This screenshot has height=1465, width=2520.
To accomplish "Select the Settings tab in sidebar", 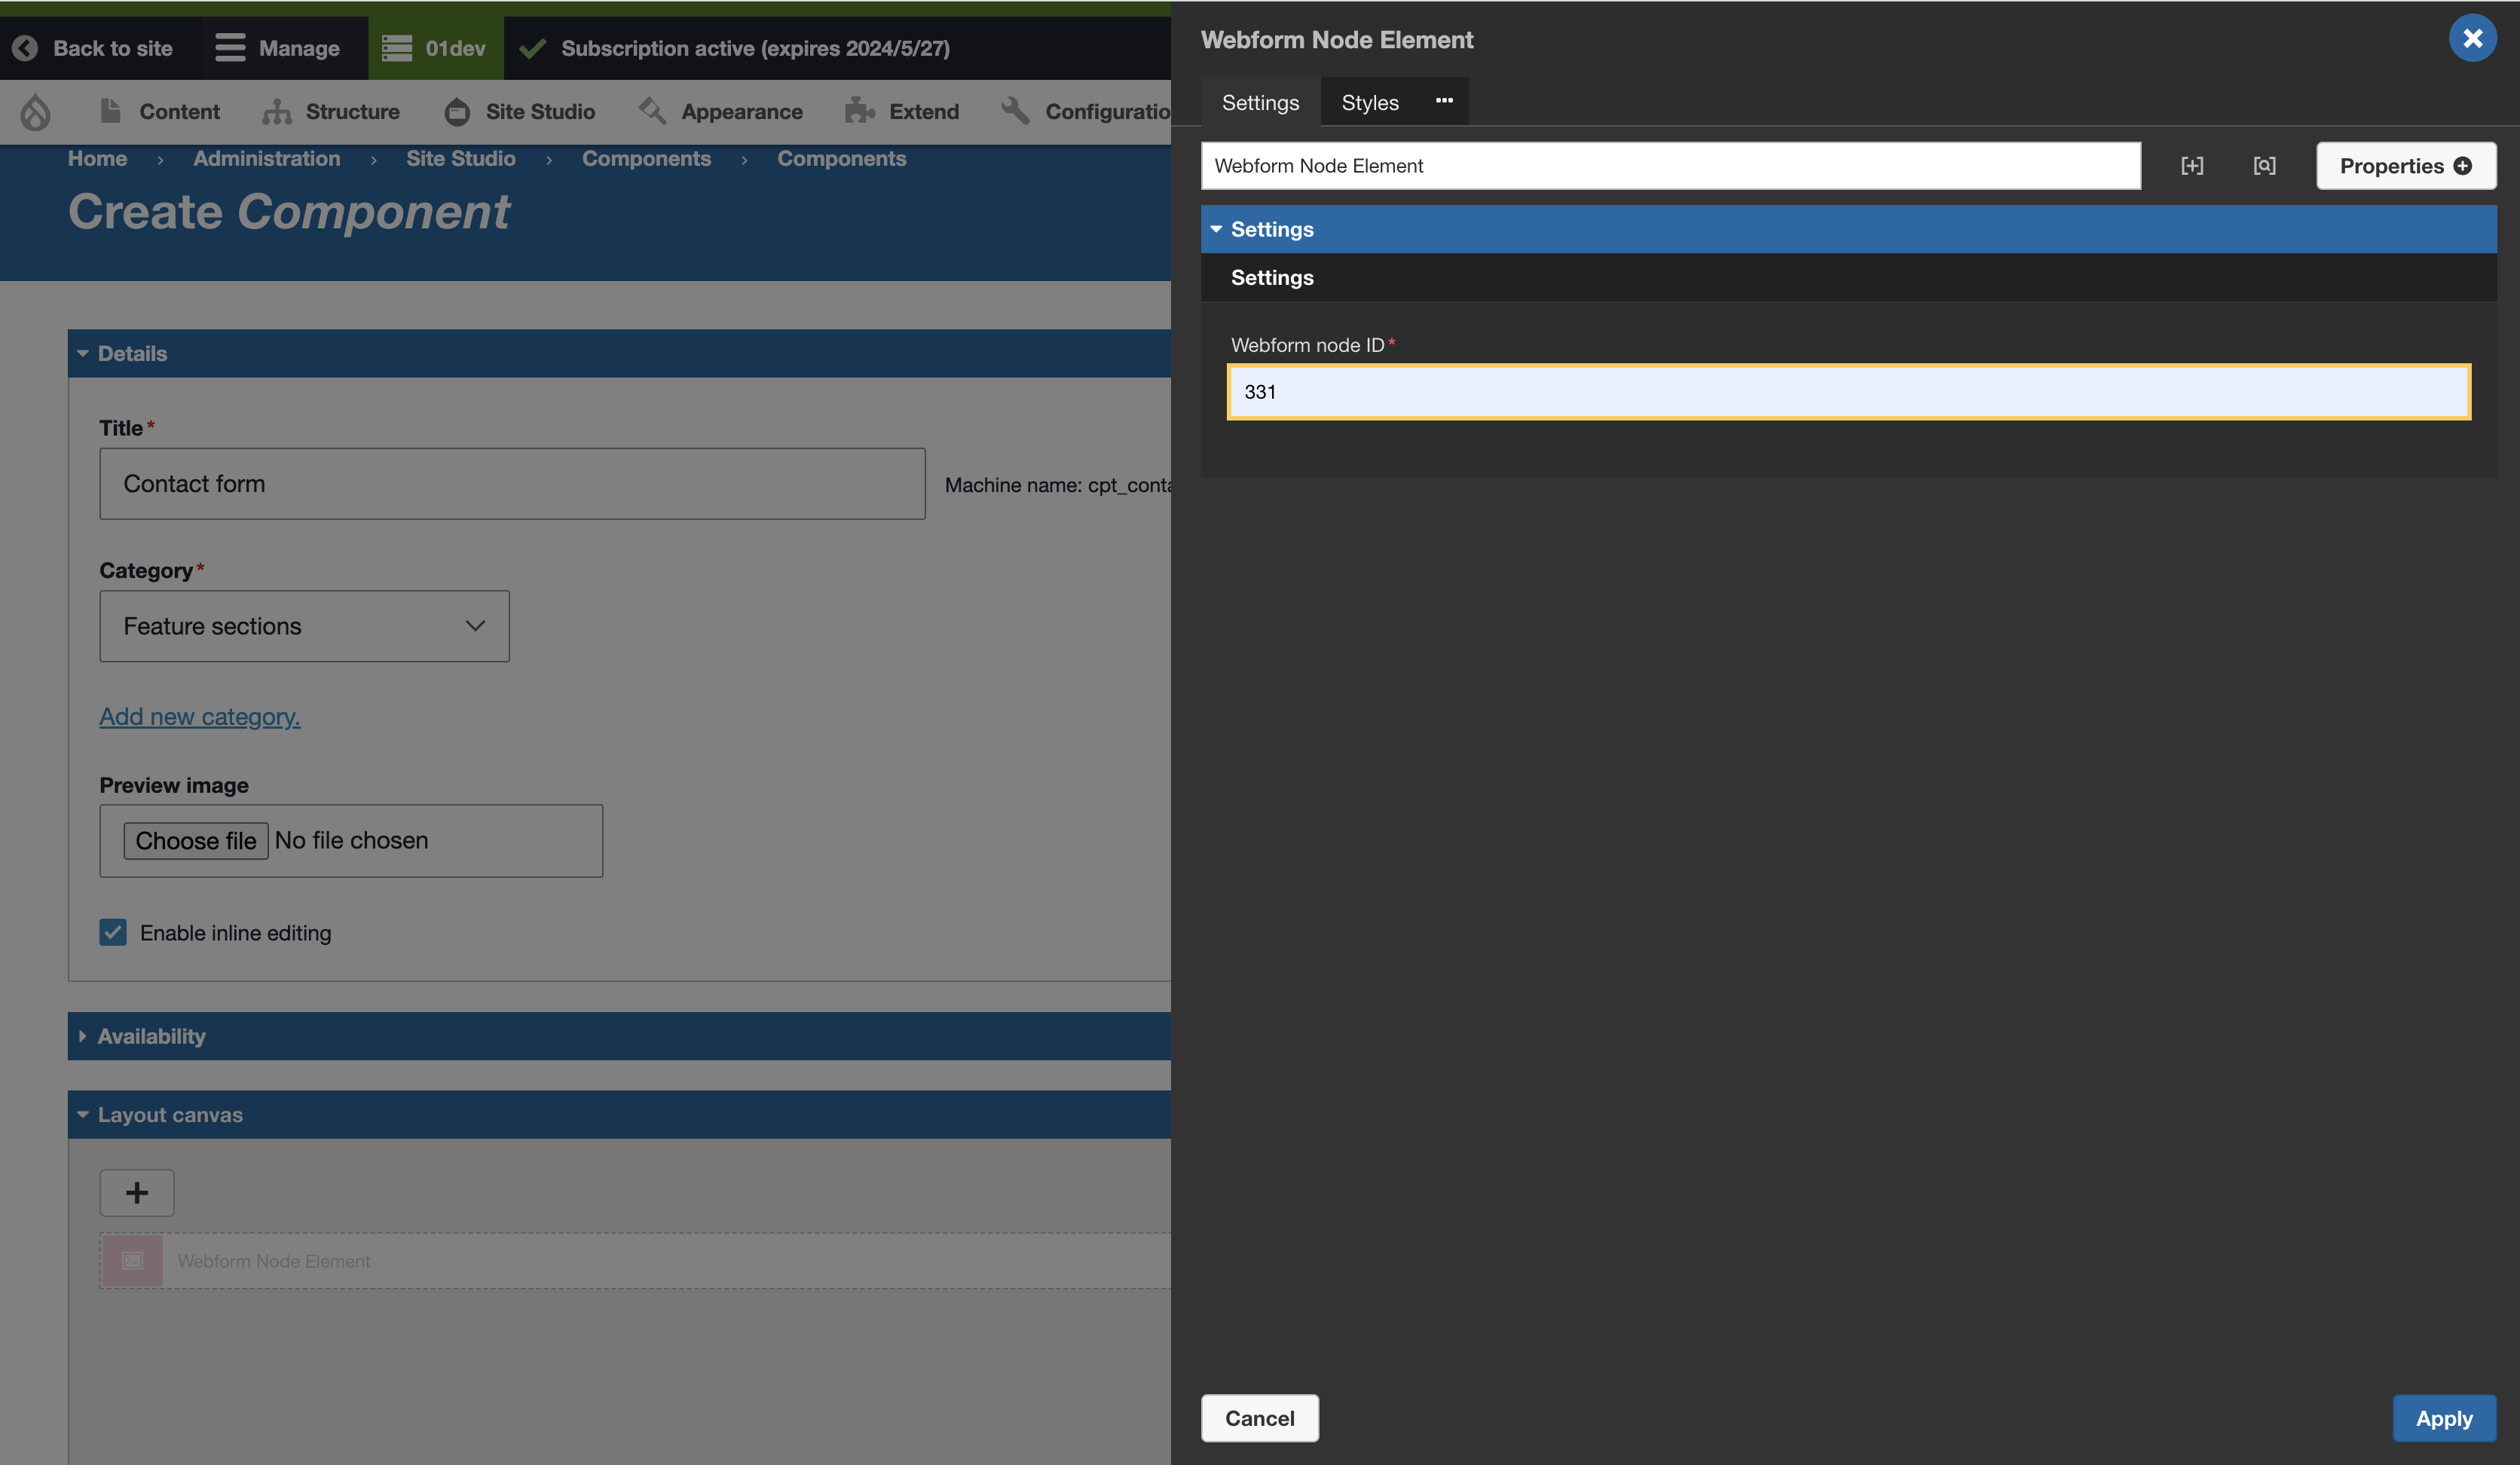I will coord(1260,102).
